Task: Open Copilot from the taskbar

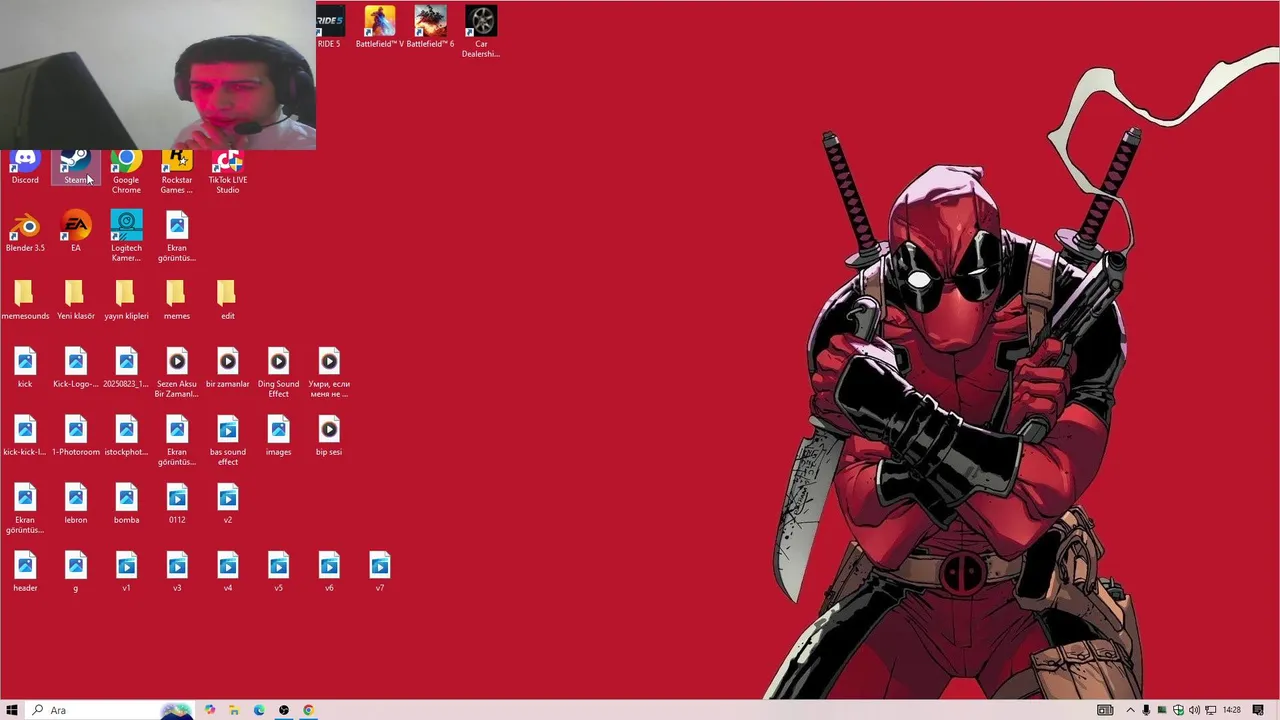Action: [210, 710]
